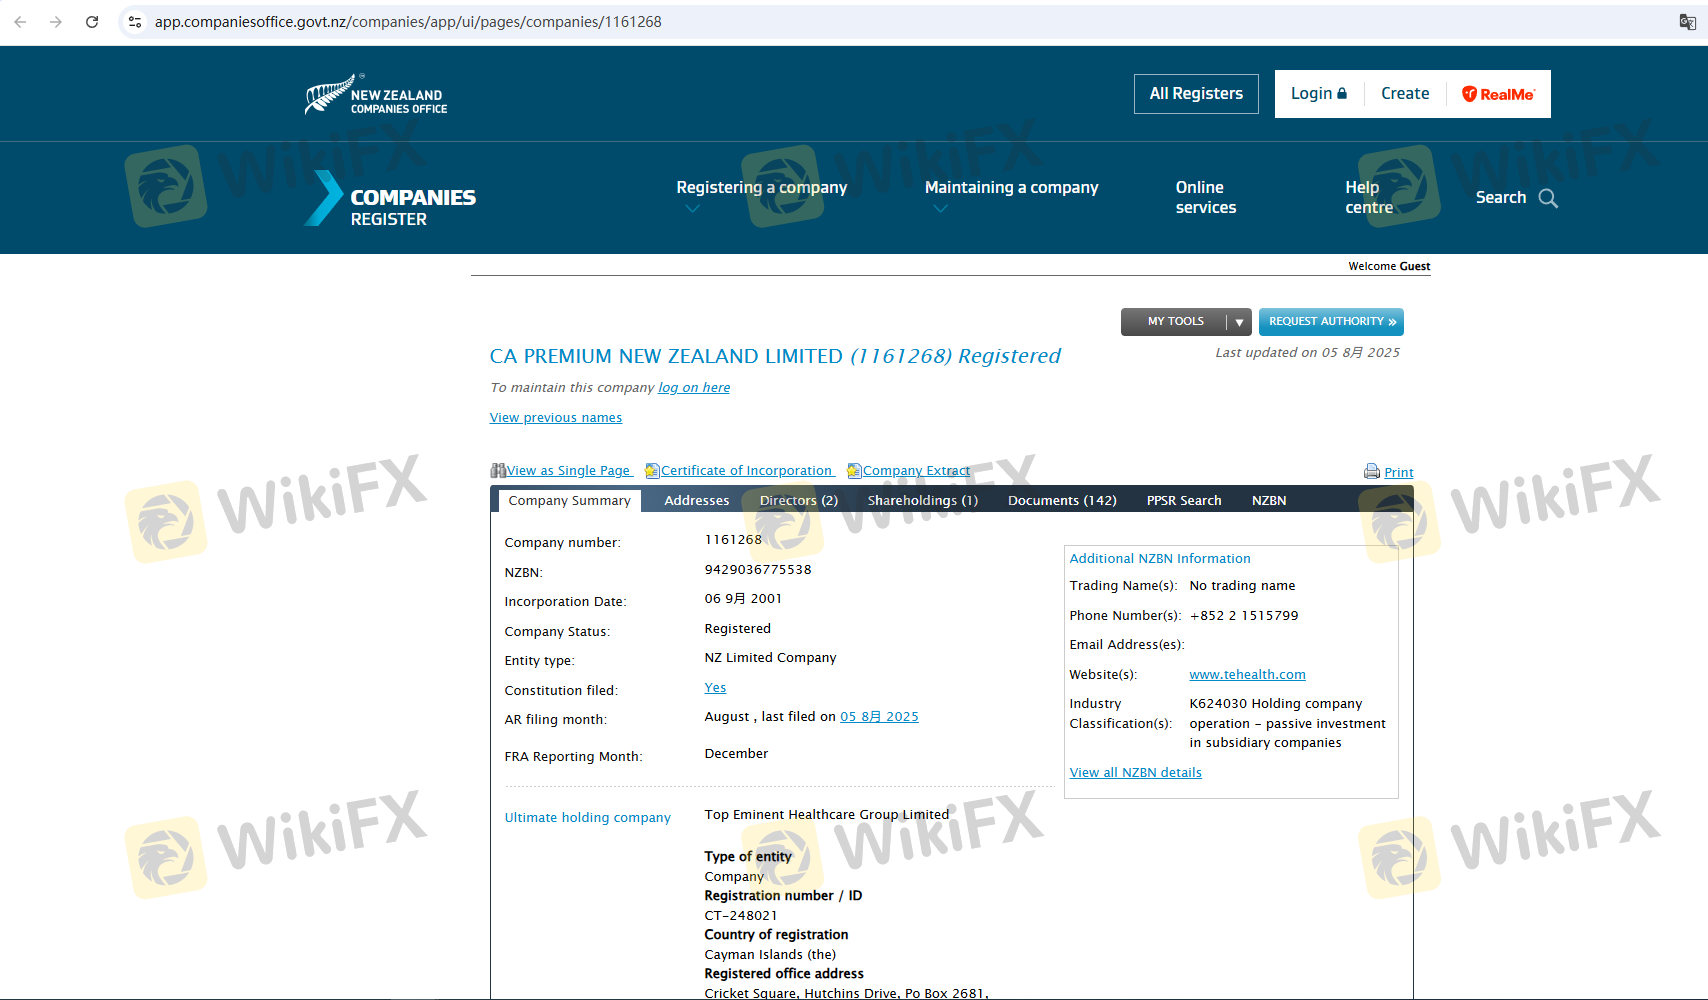
Task: Click the No trading name value
Action: (x=1242, y=586)
